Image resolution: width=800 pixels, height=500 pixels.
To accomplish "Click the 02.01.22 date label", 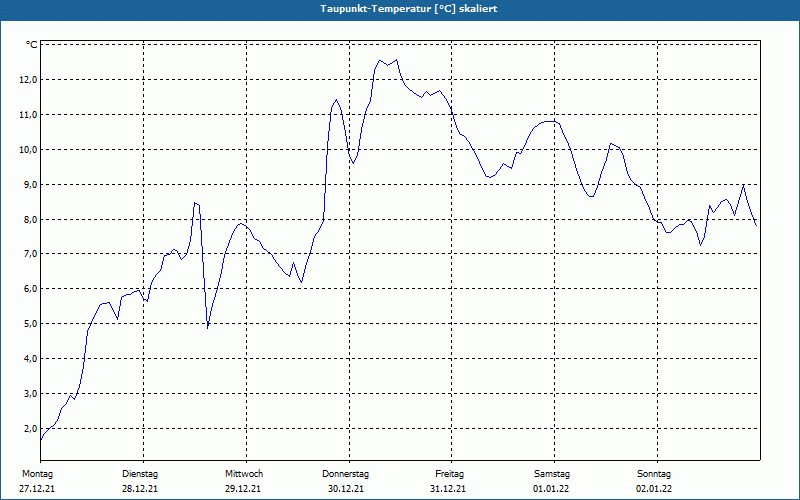I will (654, 489).
